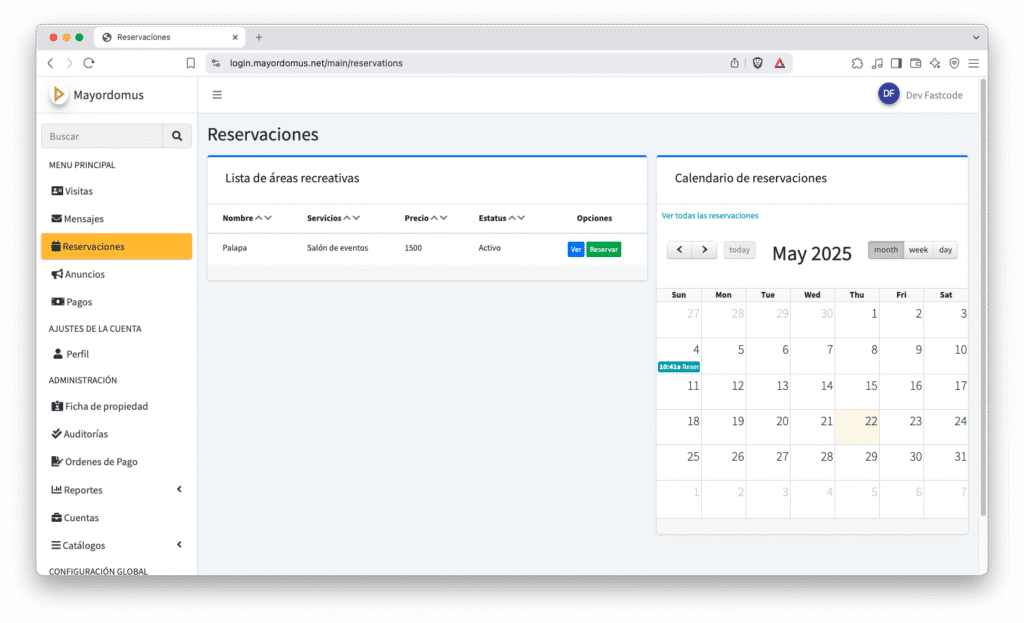Open Ficha de propiedad

(x=105, y=407)
